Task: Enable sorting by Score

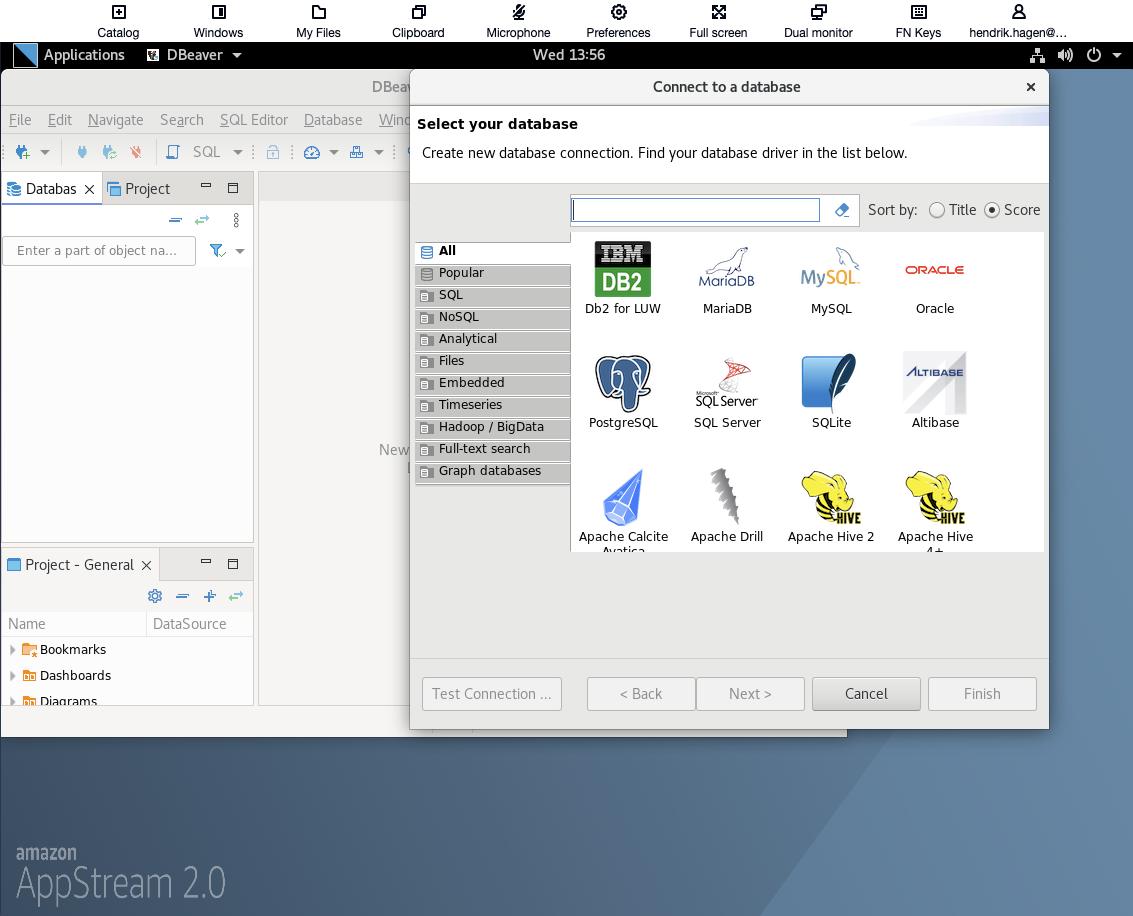Action: coord(991,210)
